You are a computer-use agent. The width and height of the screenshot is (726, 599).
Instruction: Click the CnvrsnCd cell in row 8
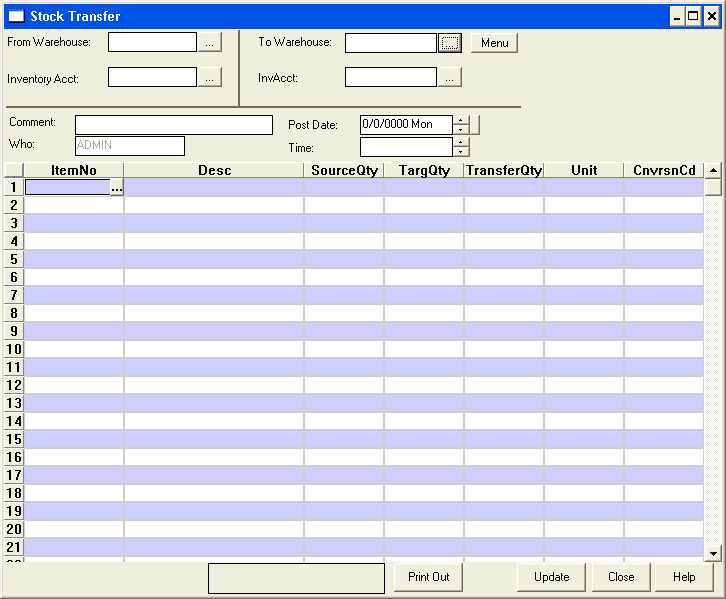point(664,313)
